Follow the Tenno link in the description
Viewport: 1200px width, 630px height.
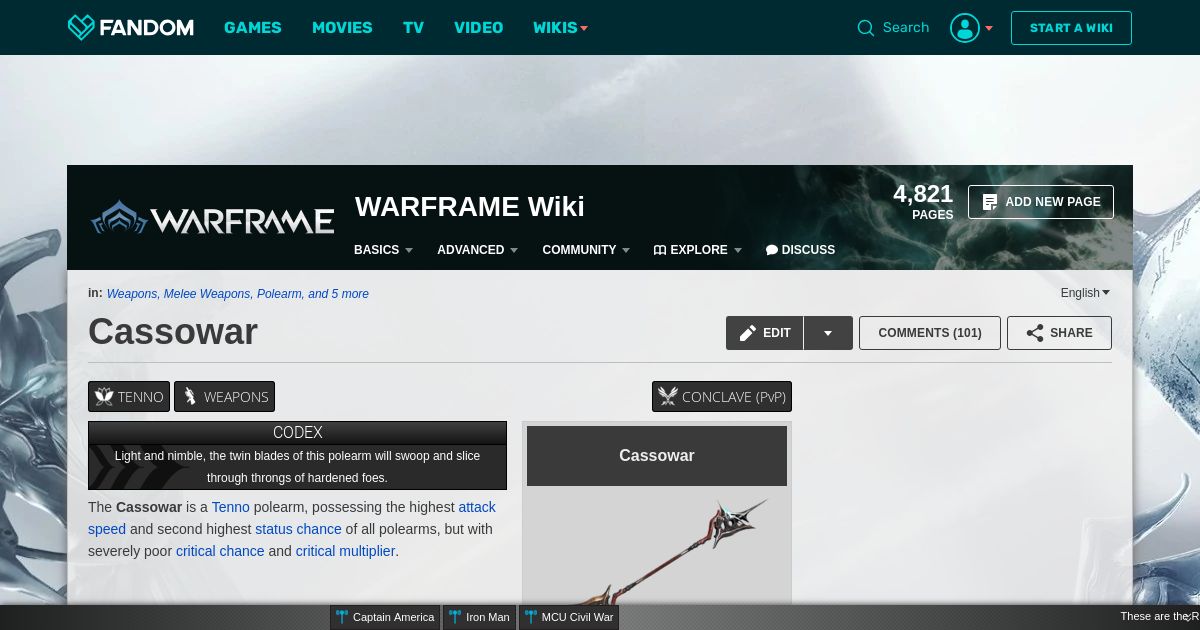coord(231,507)
